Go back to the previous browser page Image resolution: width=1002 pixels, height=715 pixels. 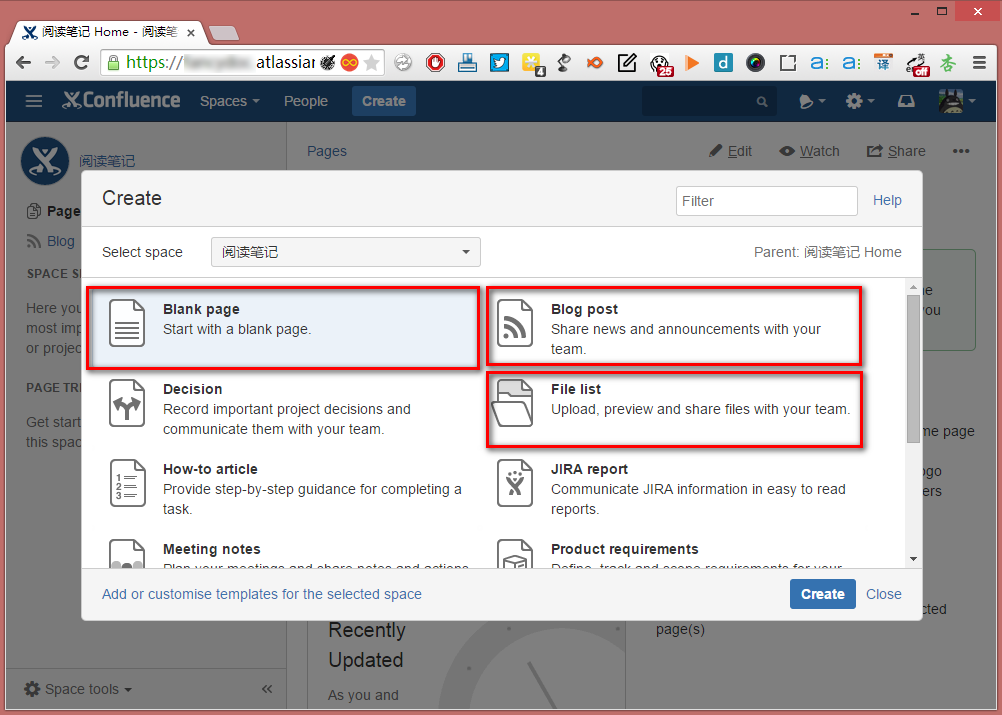tap(24, 63)
